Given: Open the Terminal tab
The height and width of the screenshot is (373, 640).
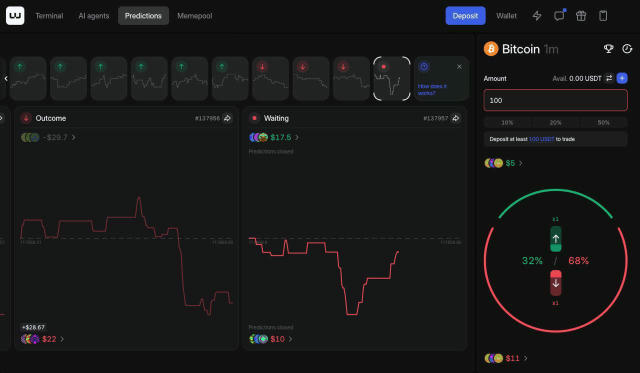Looking at the screenshot, I should (x=49, y=16).
